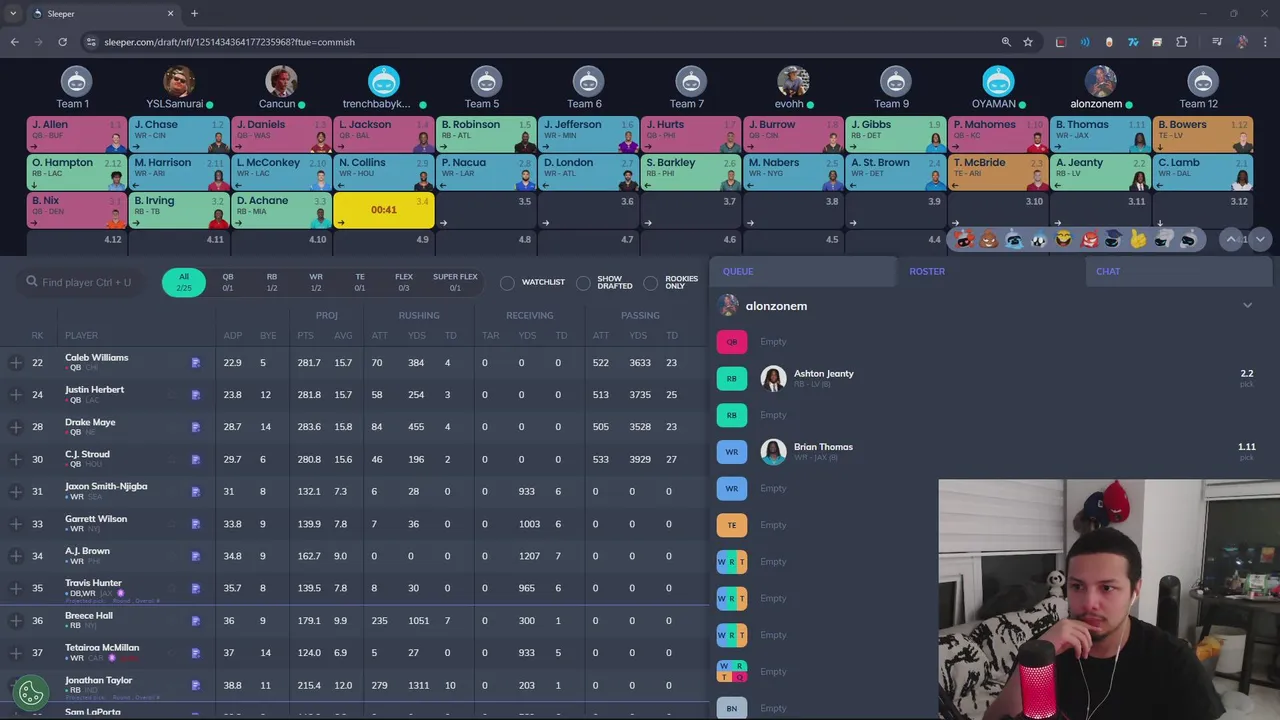Open the Chrome tab search dropdown
The height and width of the screenshot is (720, 1280).
(12, 14)
